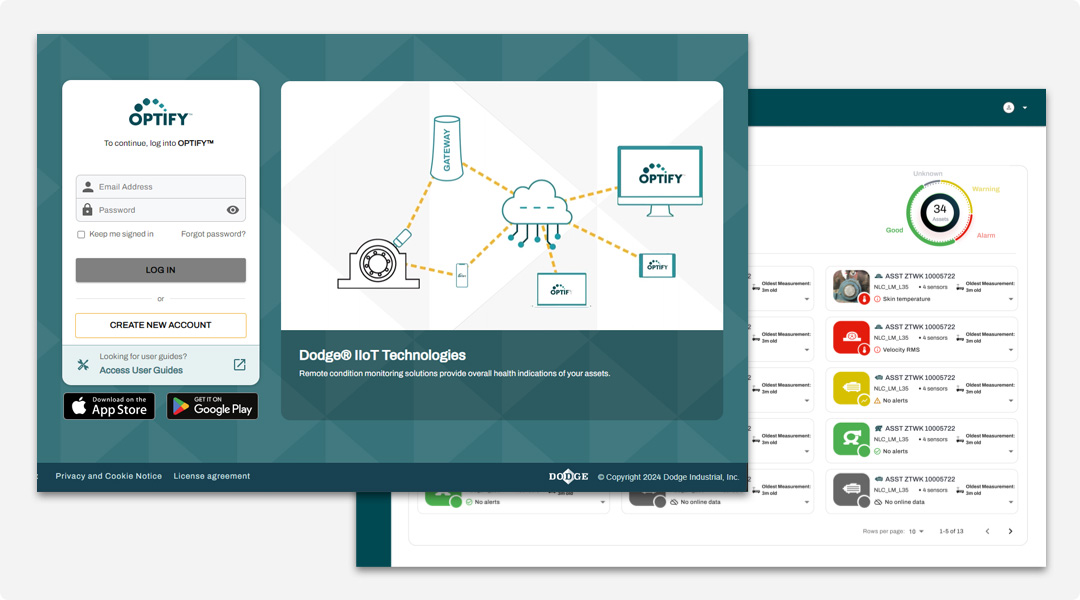Click the Dodge® IIoT Technologies heading
1080x600 pixels.
382,355
